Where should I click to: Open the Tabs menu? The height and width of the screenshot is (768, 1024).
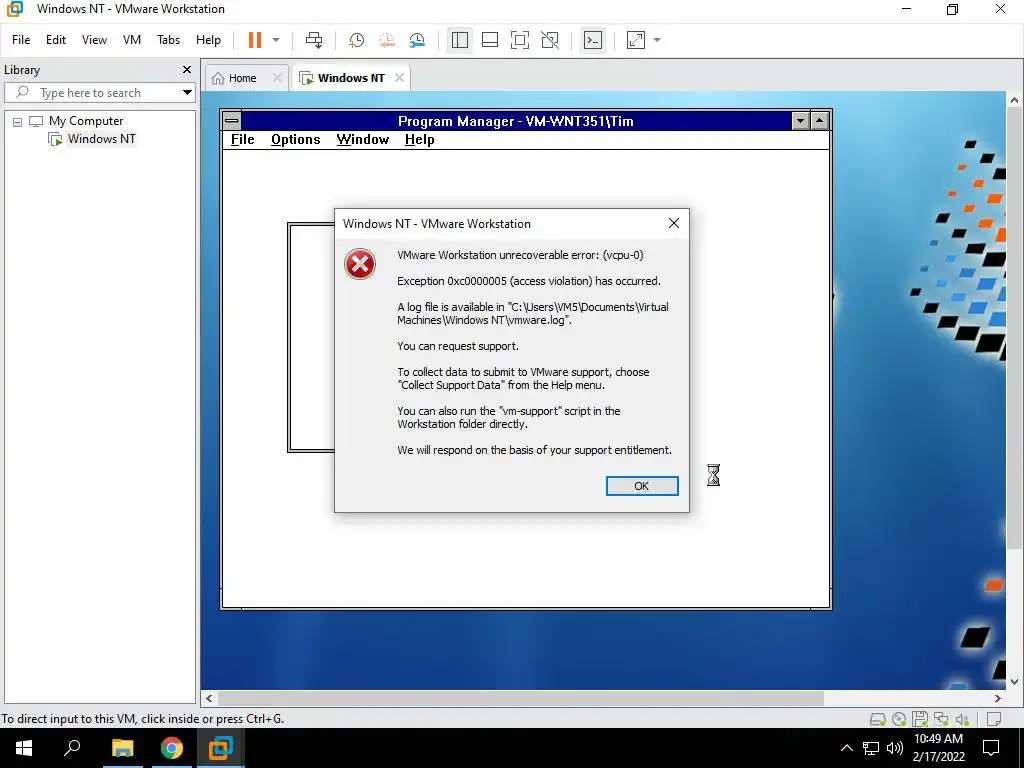[x=168, y=40]
